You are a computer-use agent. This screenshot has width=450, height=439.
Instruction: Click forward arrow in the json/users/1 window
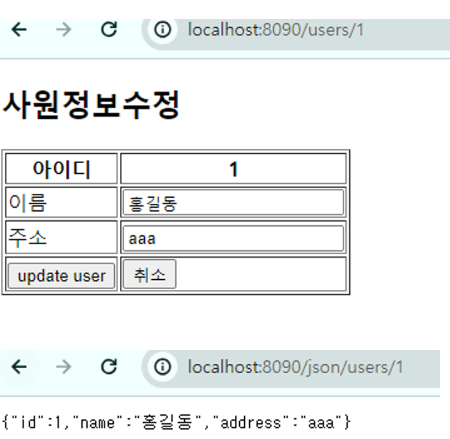pos(63,367)
